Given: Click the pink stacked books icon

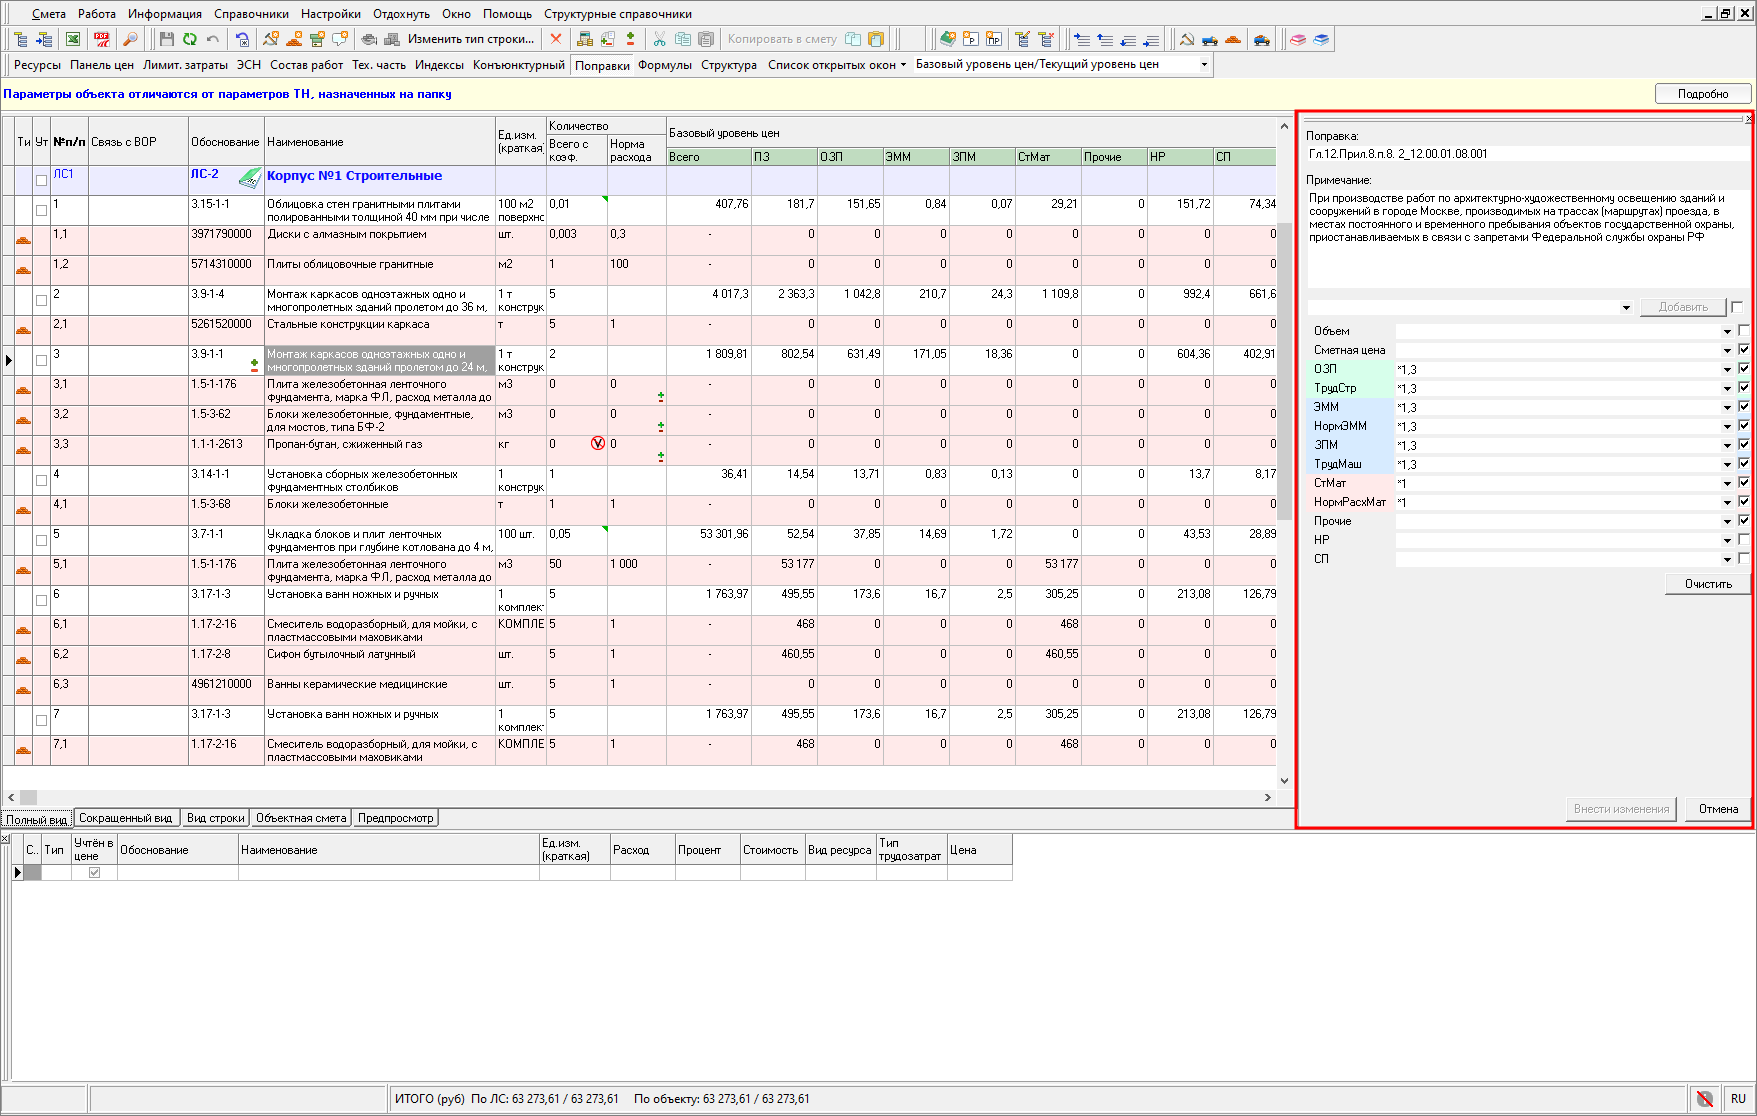Looking at the screenshot, I should [x=1298, y=39].
